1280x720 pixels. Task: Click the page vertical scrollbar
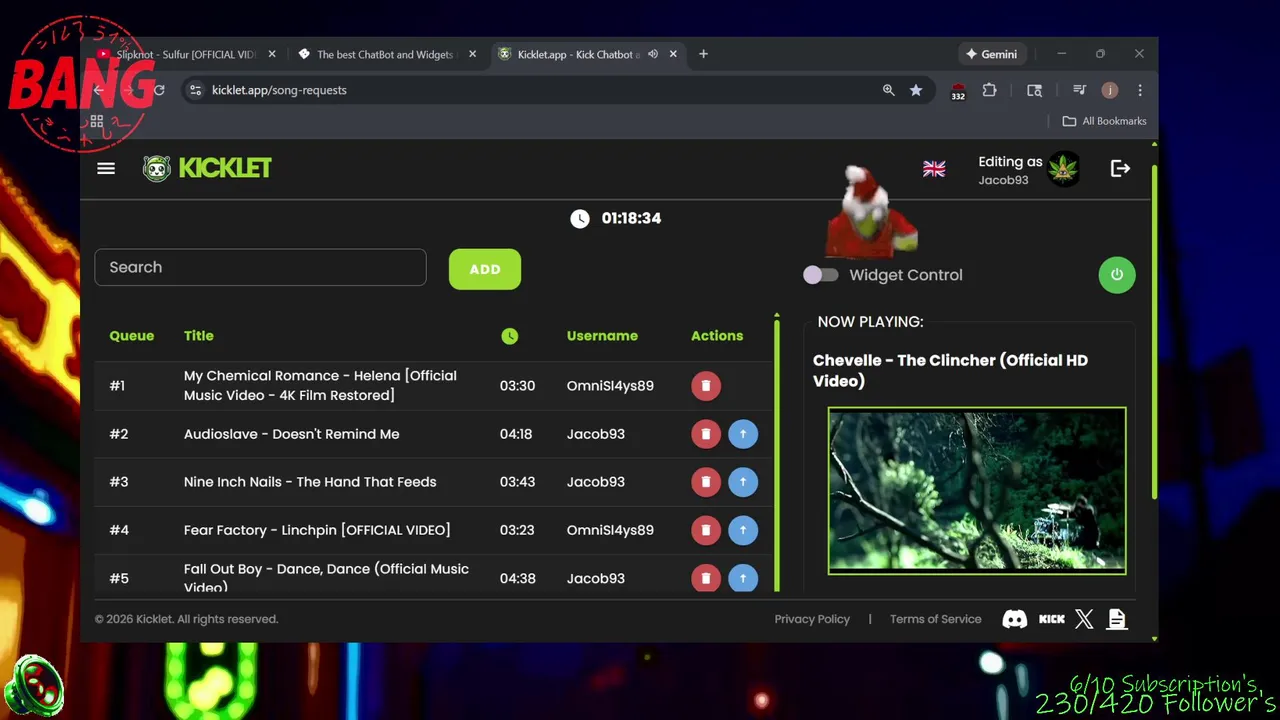(x=1154, y=330)
